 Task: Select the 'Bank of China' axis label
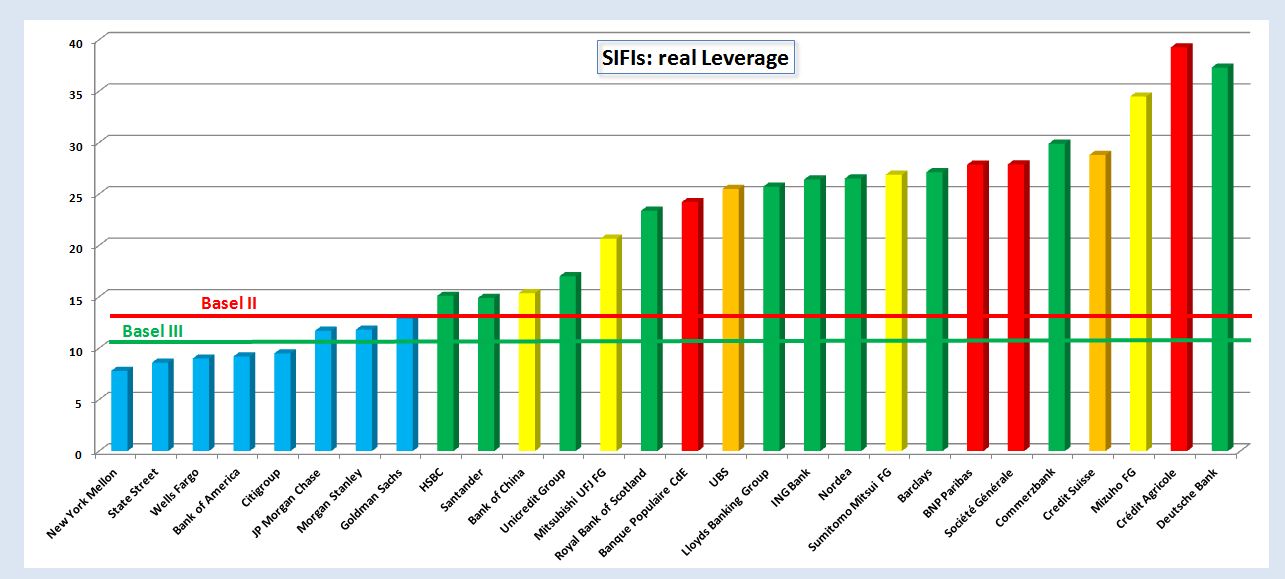point(498,496)
